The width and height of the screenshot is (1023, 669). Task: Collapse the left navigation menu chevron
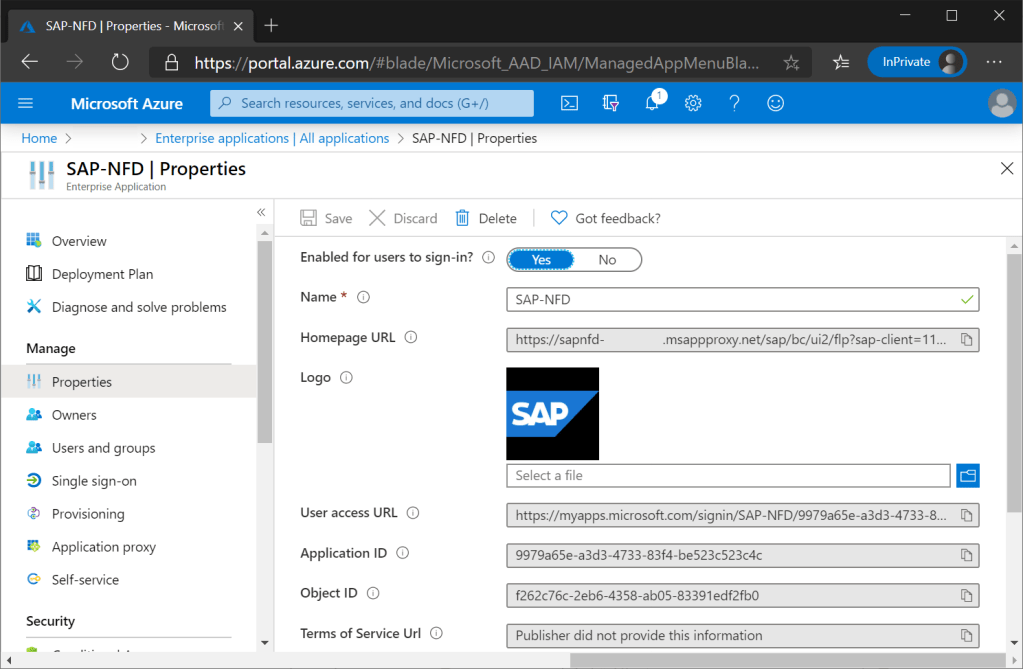pos(261,212)
